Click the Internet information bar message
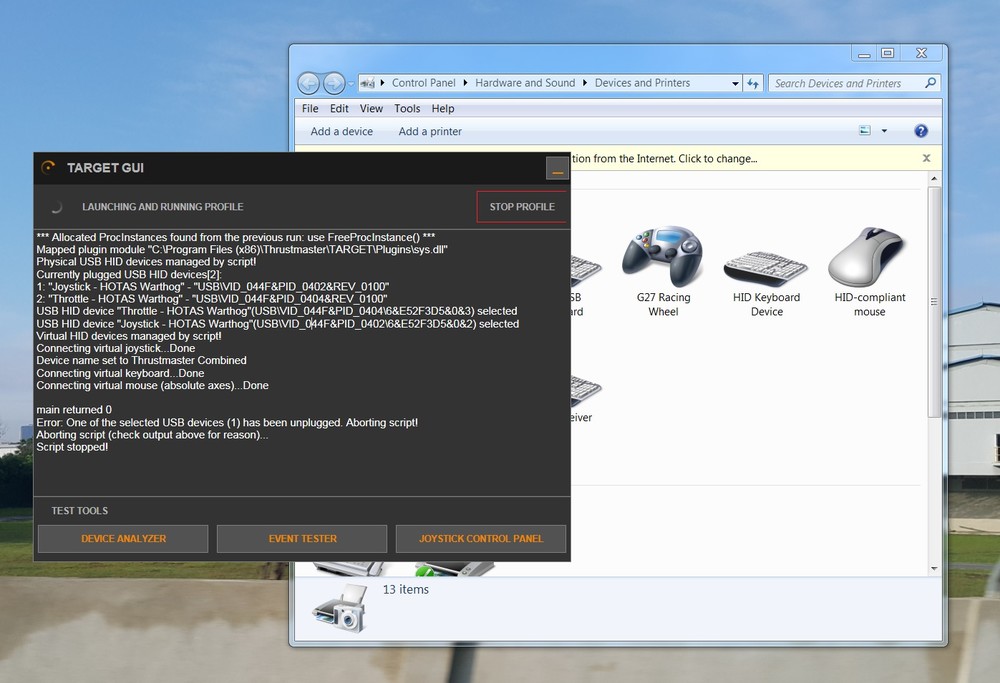This screenshot has width=1000, height=683. [x=664, y=159]
